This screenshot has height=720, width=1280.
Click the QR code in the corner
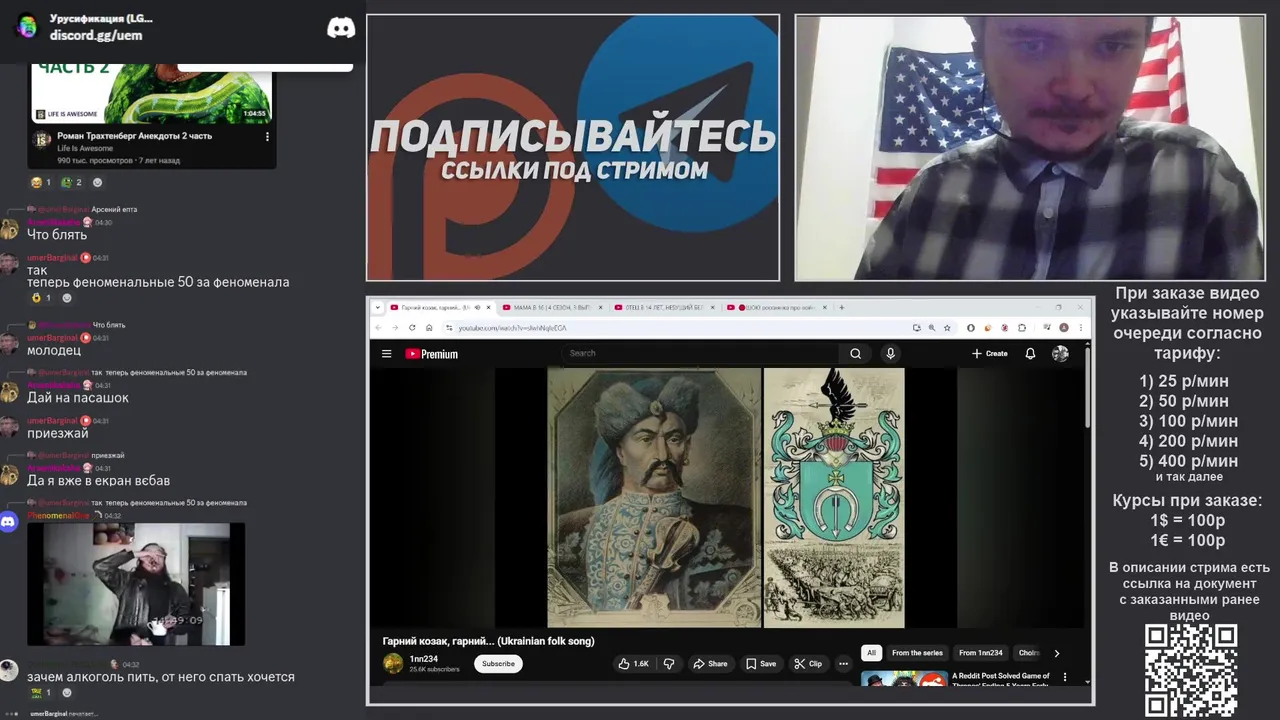(x=1190, y=670)
